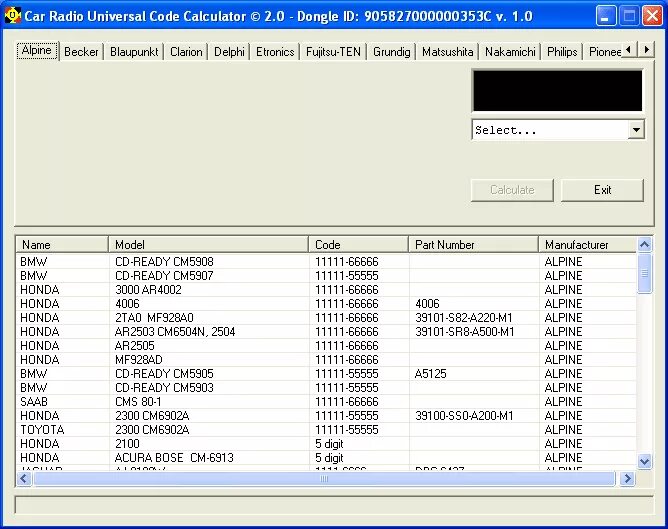Click part number 39101-S82-A220-M1
668x529 pixels.
464,318
